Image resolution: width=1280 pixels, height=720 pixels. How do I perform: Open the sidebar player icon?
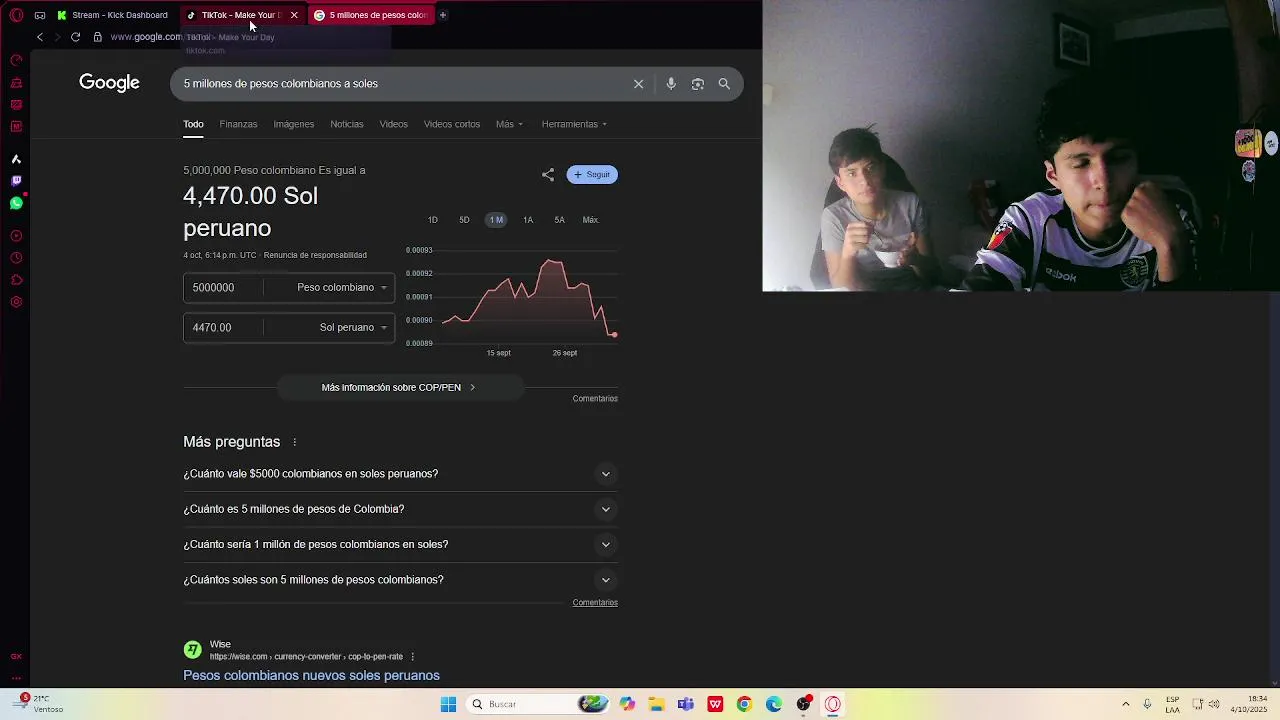(16, 236)
